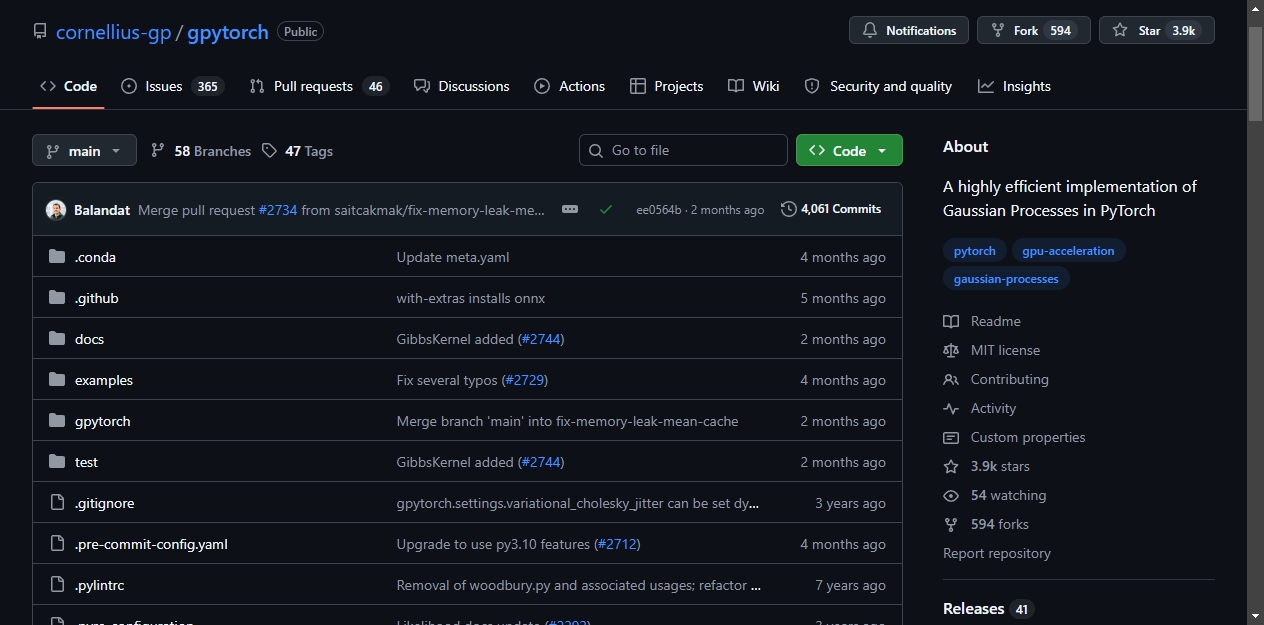Click the gpytorch repository name link
The height and width of the screenshot is (625, 1264).
pyautogui.click(x=228, y=32)
